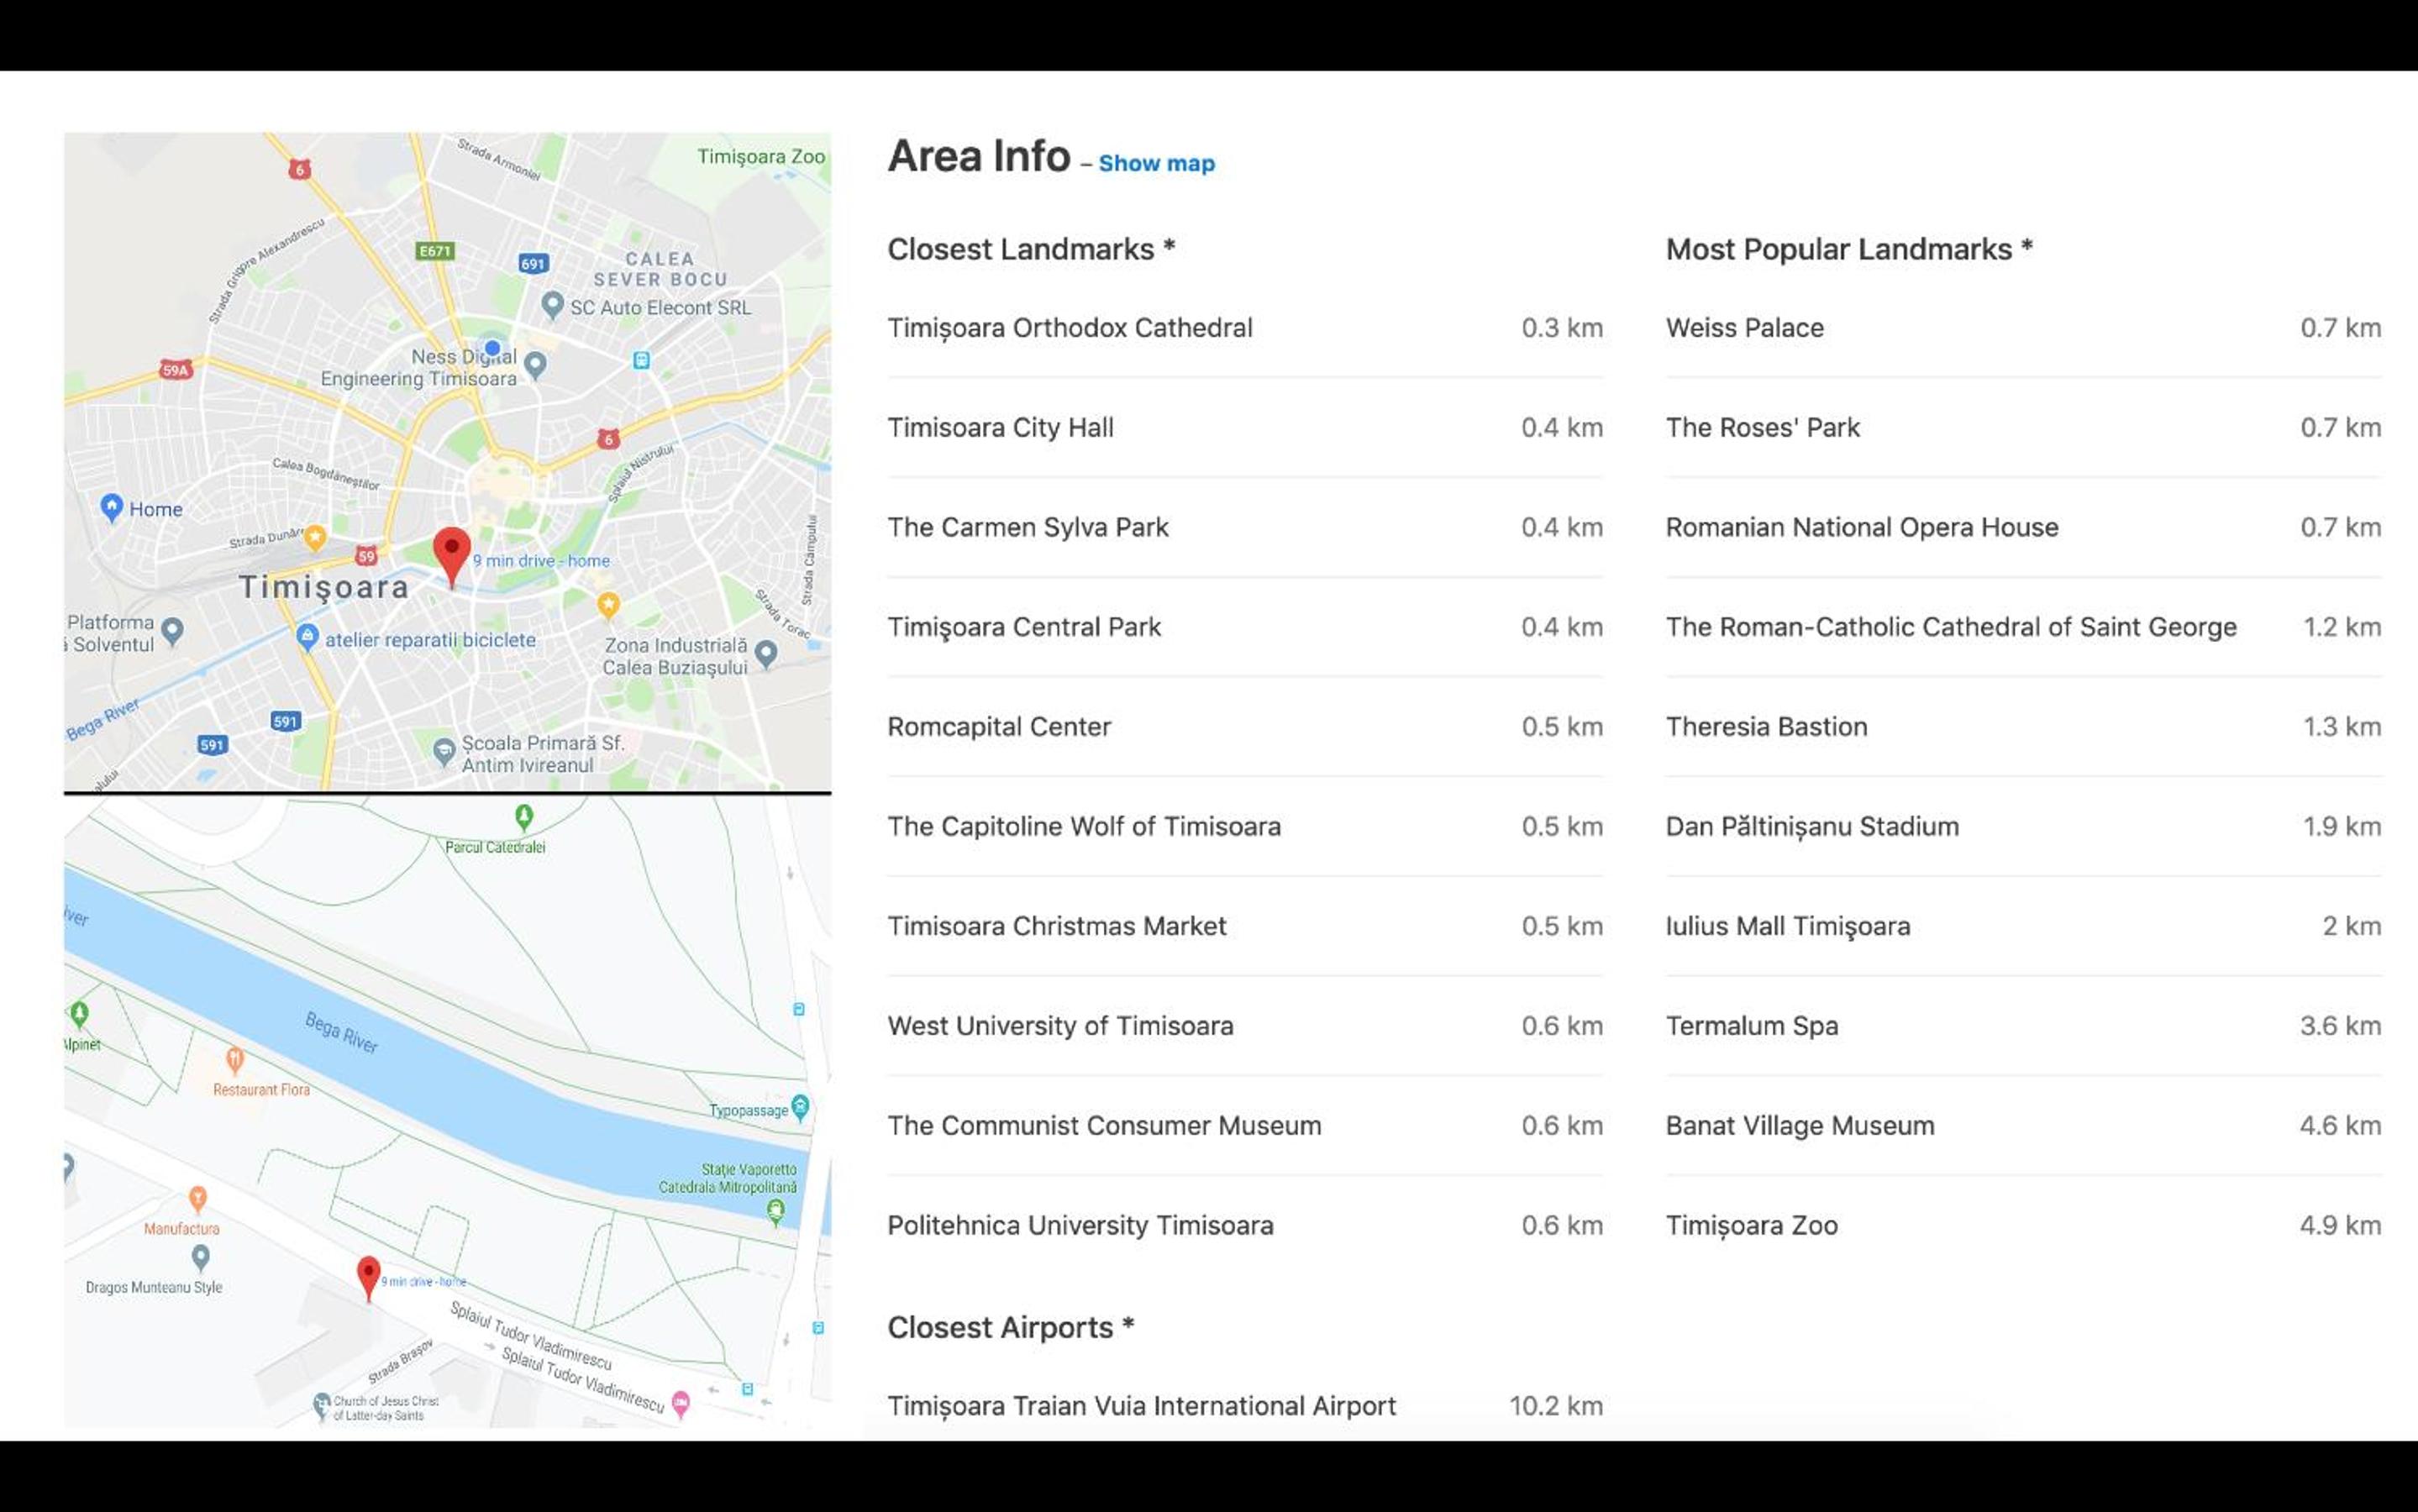Click Roman-Catholic Cathedral of Saint George
Image resolution: width=2418 pixels, height=1512 pixels.
(x=2023, y=627)
